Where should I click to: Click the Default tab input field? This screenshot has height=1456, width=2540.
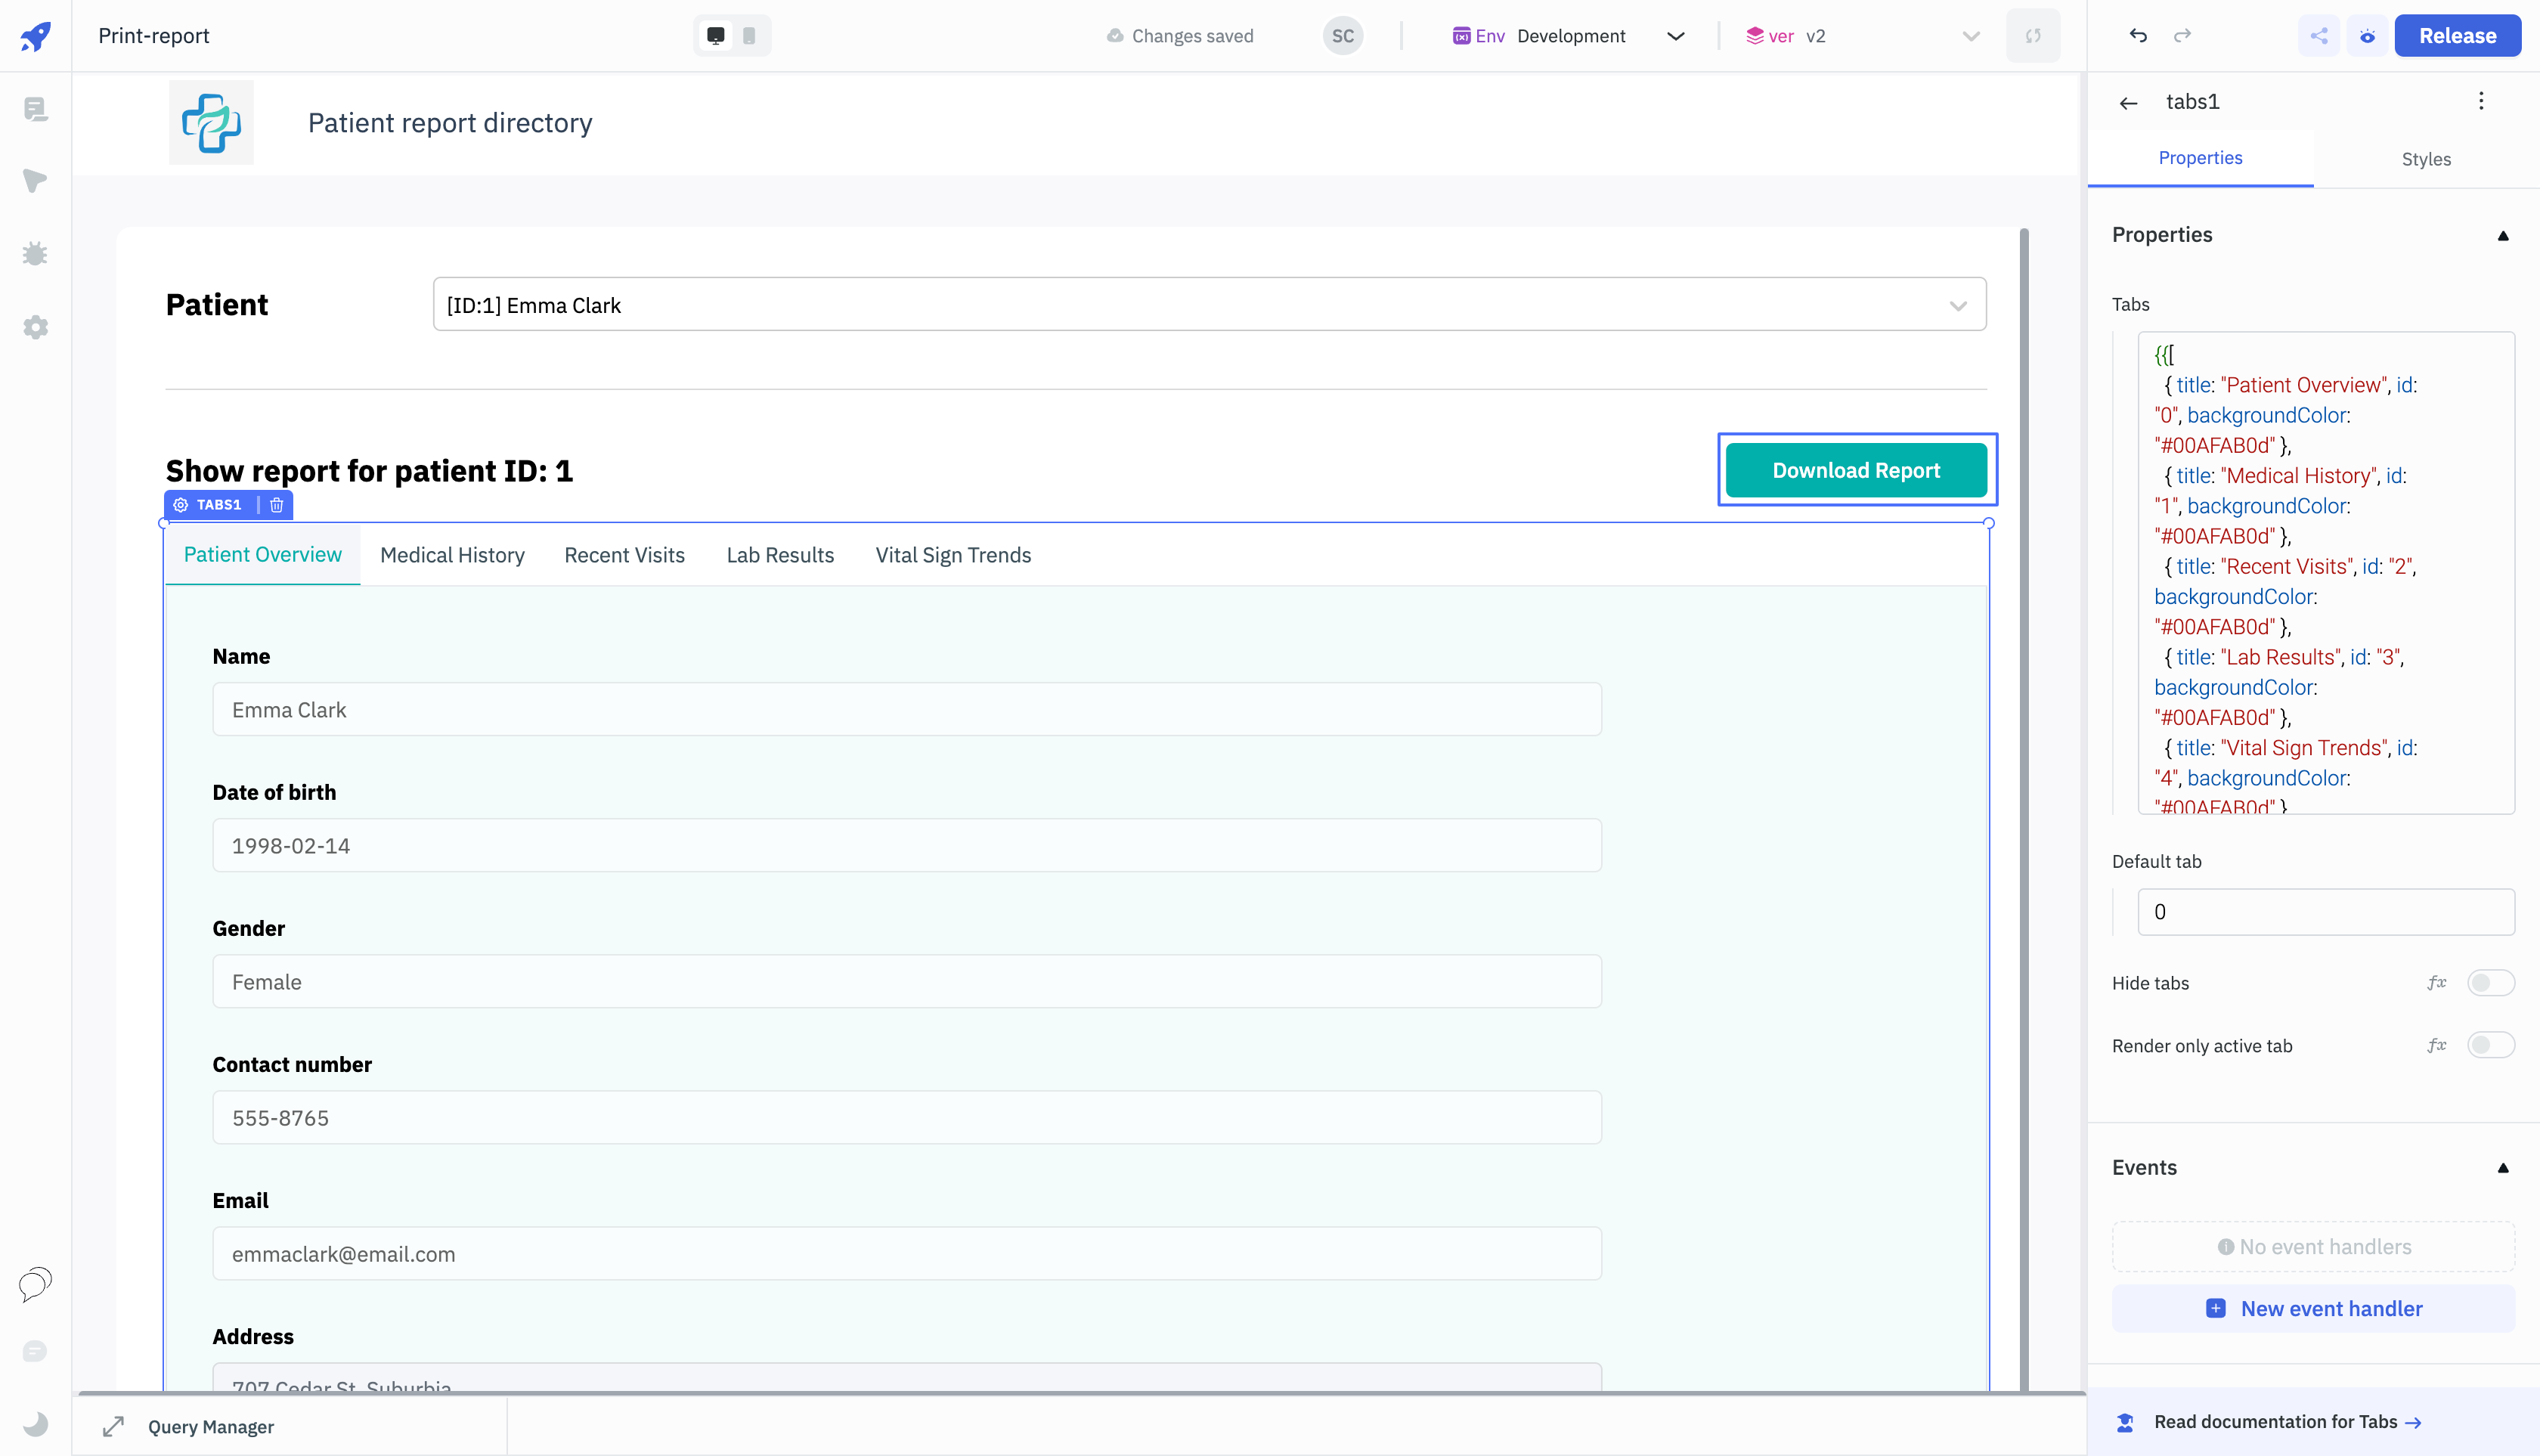point(2325,912)
